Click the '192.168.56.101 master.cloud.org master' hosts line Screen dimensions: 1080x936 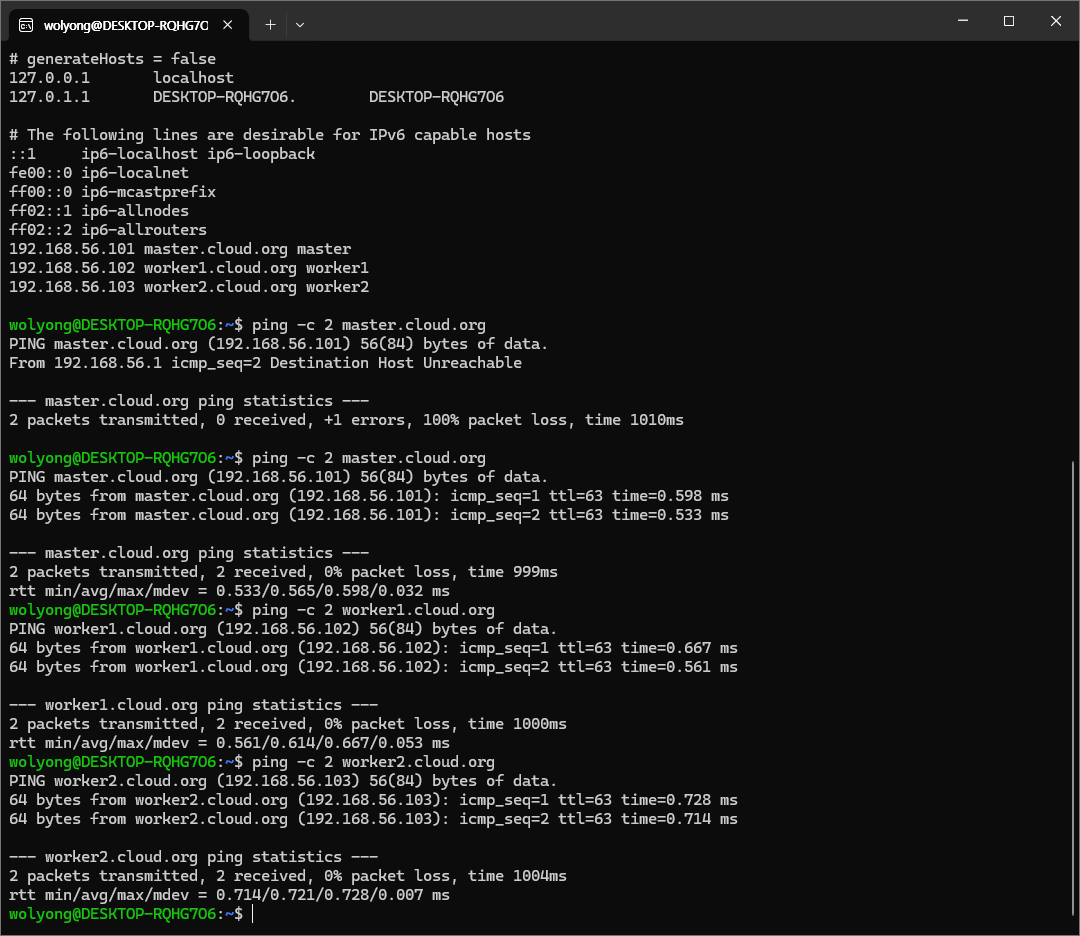click(180, 249)
